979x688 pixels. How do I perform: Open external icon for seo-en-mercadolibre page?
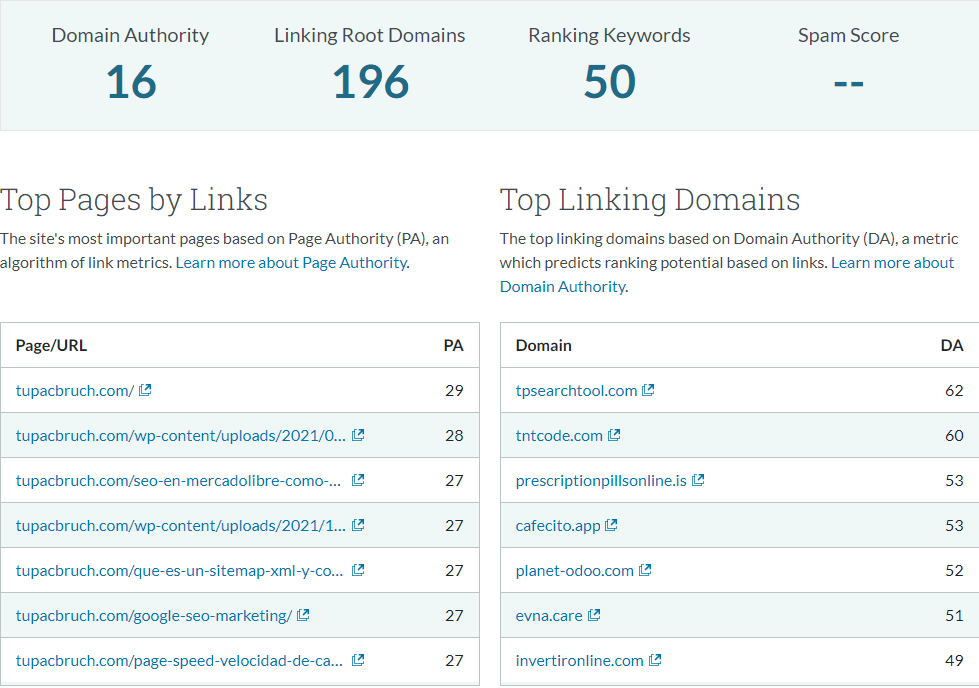click(358, 480)
